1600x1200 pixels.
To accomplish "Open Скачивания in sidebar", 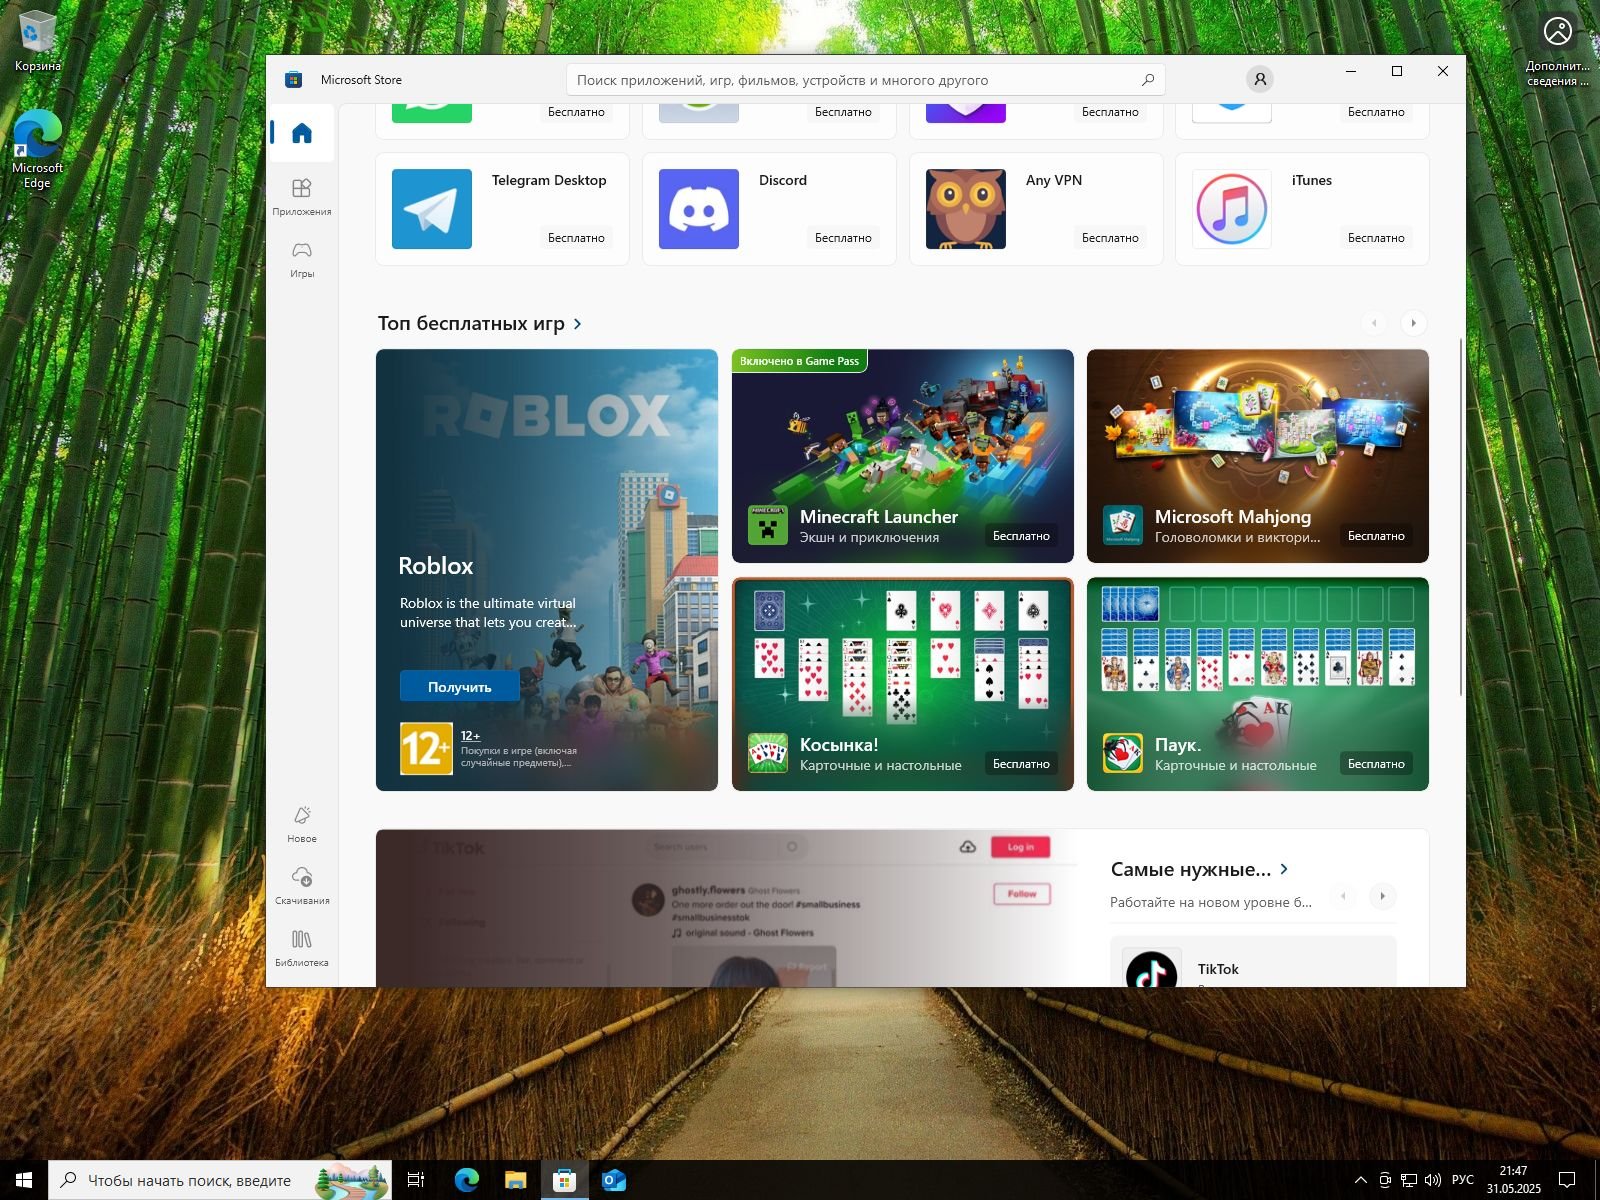I will pos(302,886).
